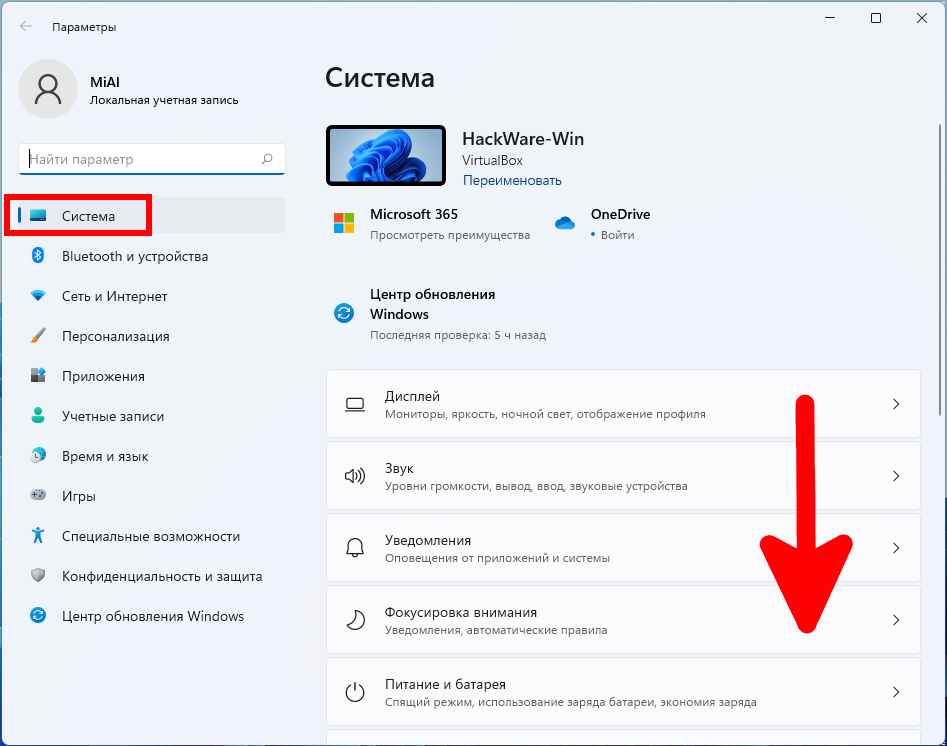This screenshot has height=746, width=947.
Task: Open Bluetooth и устройства section
Action: click(134, 256)
